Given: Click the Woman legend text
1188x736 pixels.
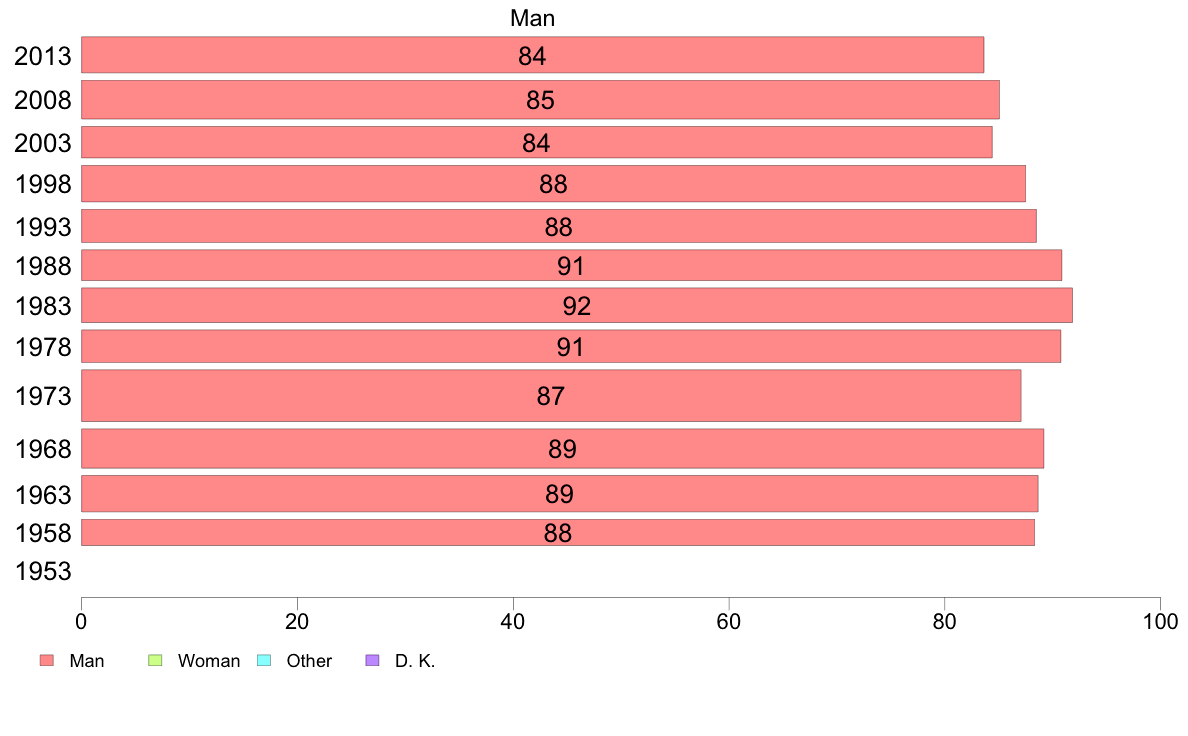Looking at the screenshot, I should [x=209, y=661].
